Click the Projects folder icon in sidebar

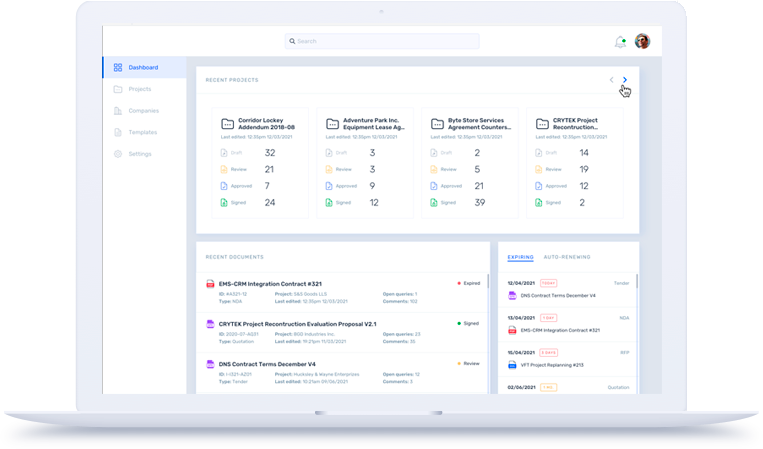tap(118, 89)
